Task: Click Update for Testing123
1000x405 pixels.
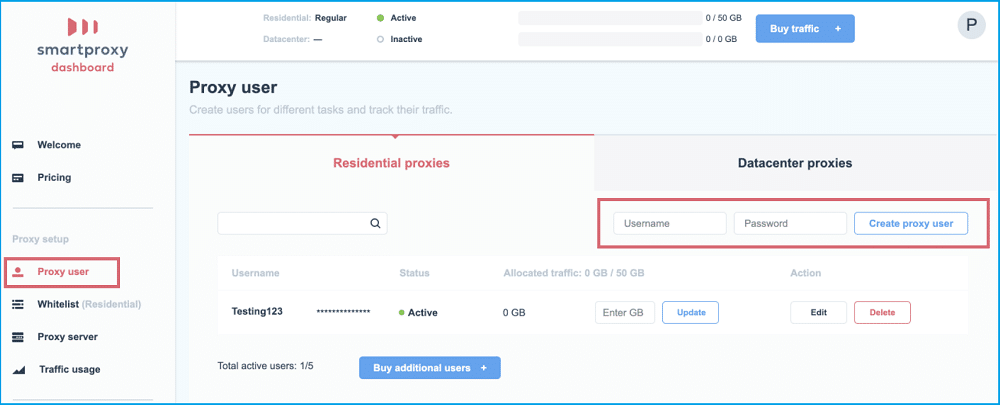Action: 691,313
